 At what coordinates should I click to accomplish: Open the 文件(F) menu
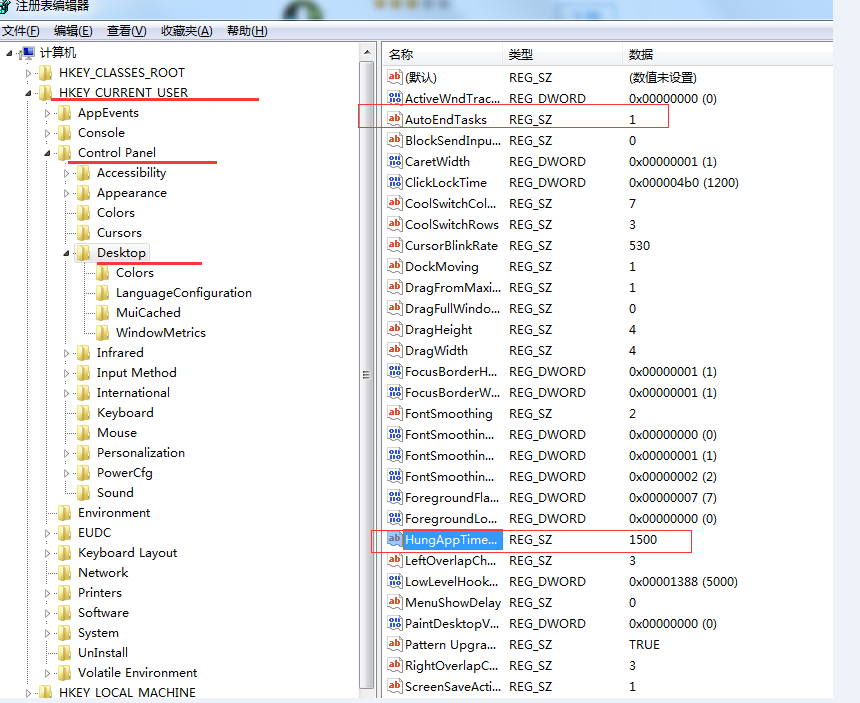pyautogui.click(x=21, y=31)
